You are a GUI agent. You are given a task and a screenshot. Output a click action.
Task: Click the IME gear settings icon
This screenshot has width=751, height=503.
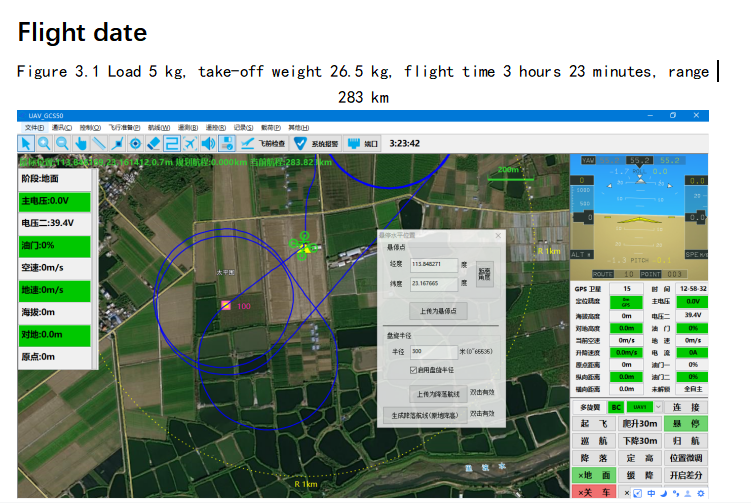coord(701,493)
